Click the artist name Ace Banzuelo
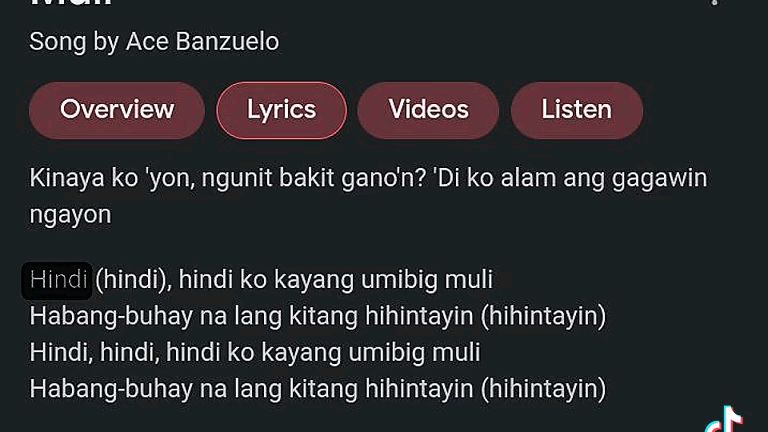This screenshot has width=768, height=432. 202,42
